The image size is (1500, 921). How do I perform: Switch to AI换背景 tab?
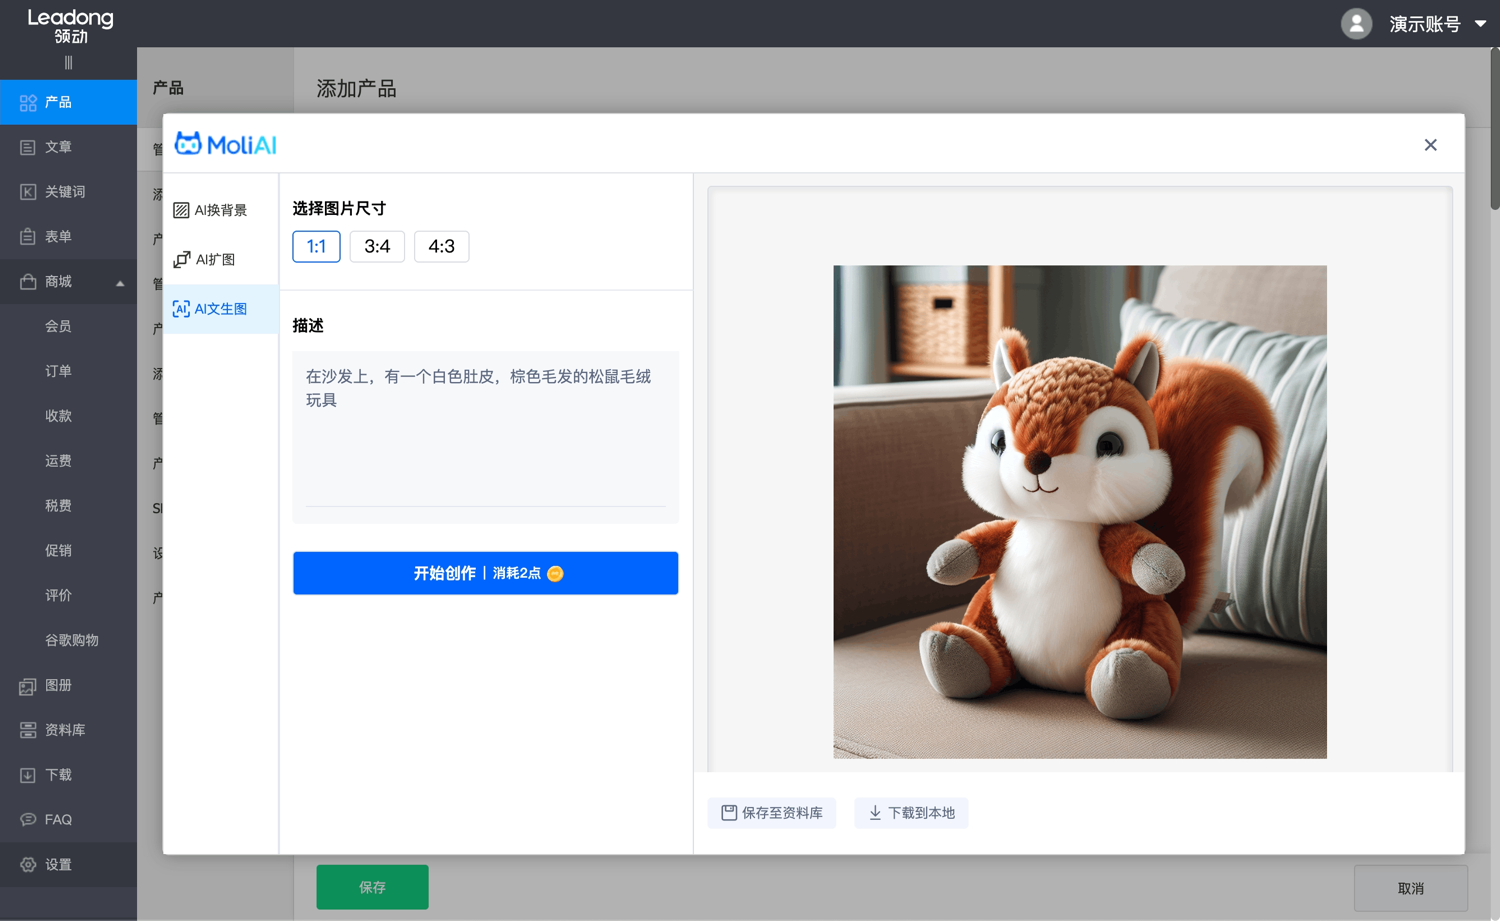point(211,210)
